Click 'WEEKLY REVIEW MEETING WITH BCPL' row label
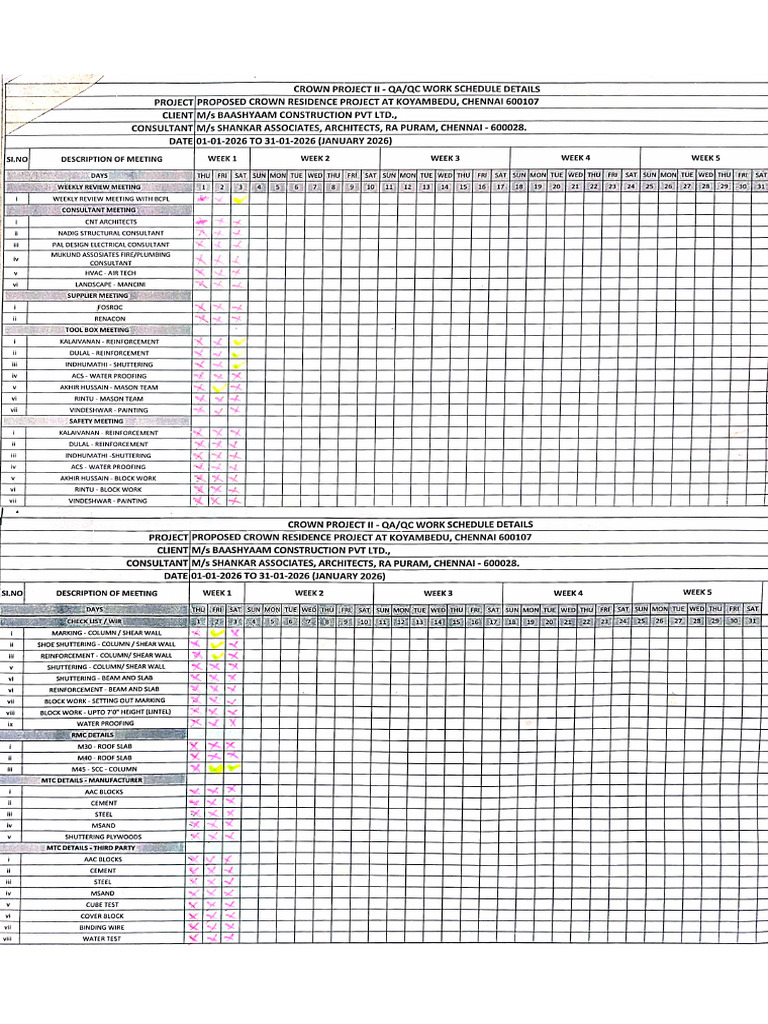The image size is (768, 1024). point(111,199)
